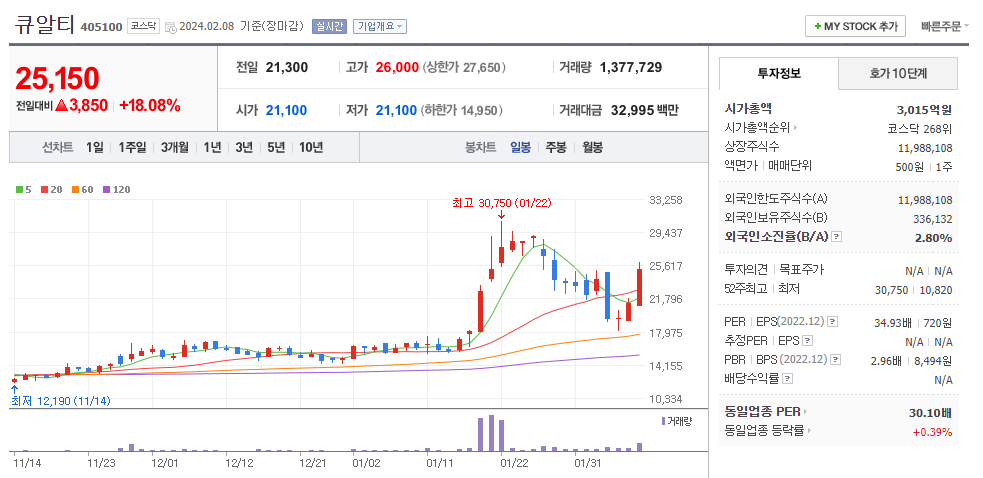The width and height of the screenshot is (983, 478).
Task: Open the help icon beside PER EPS(2022.12)
Action: coord(832,322)
